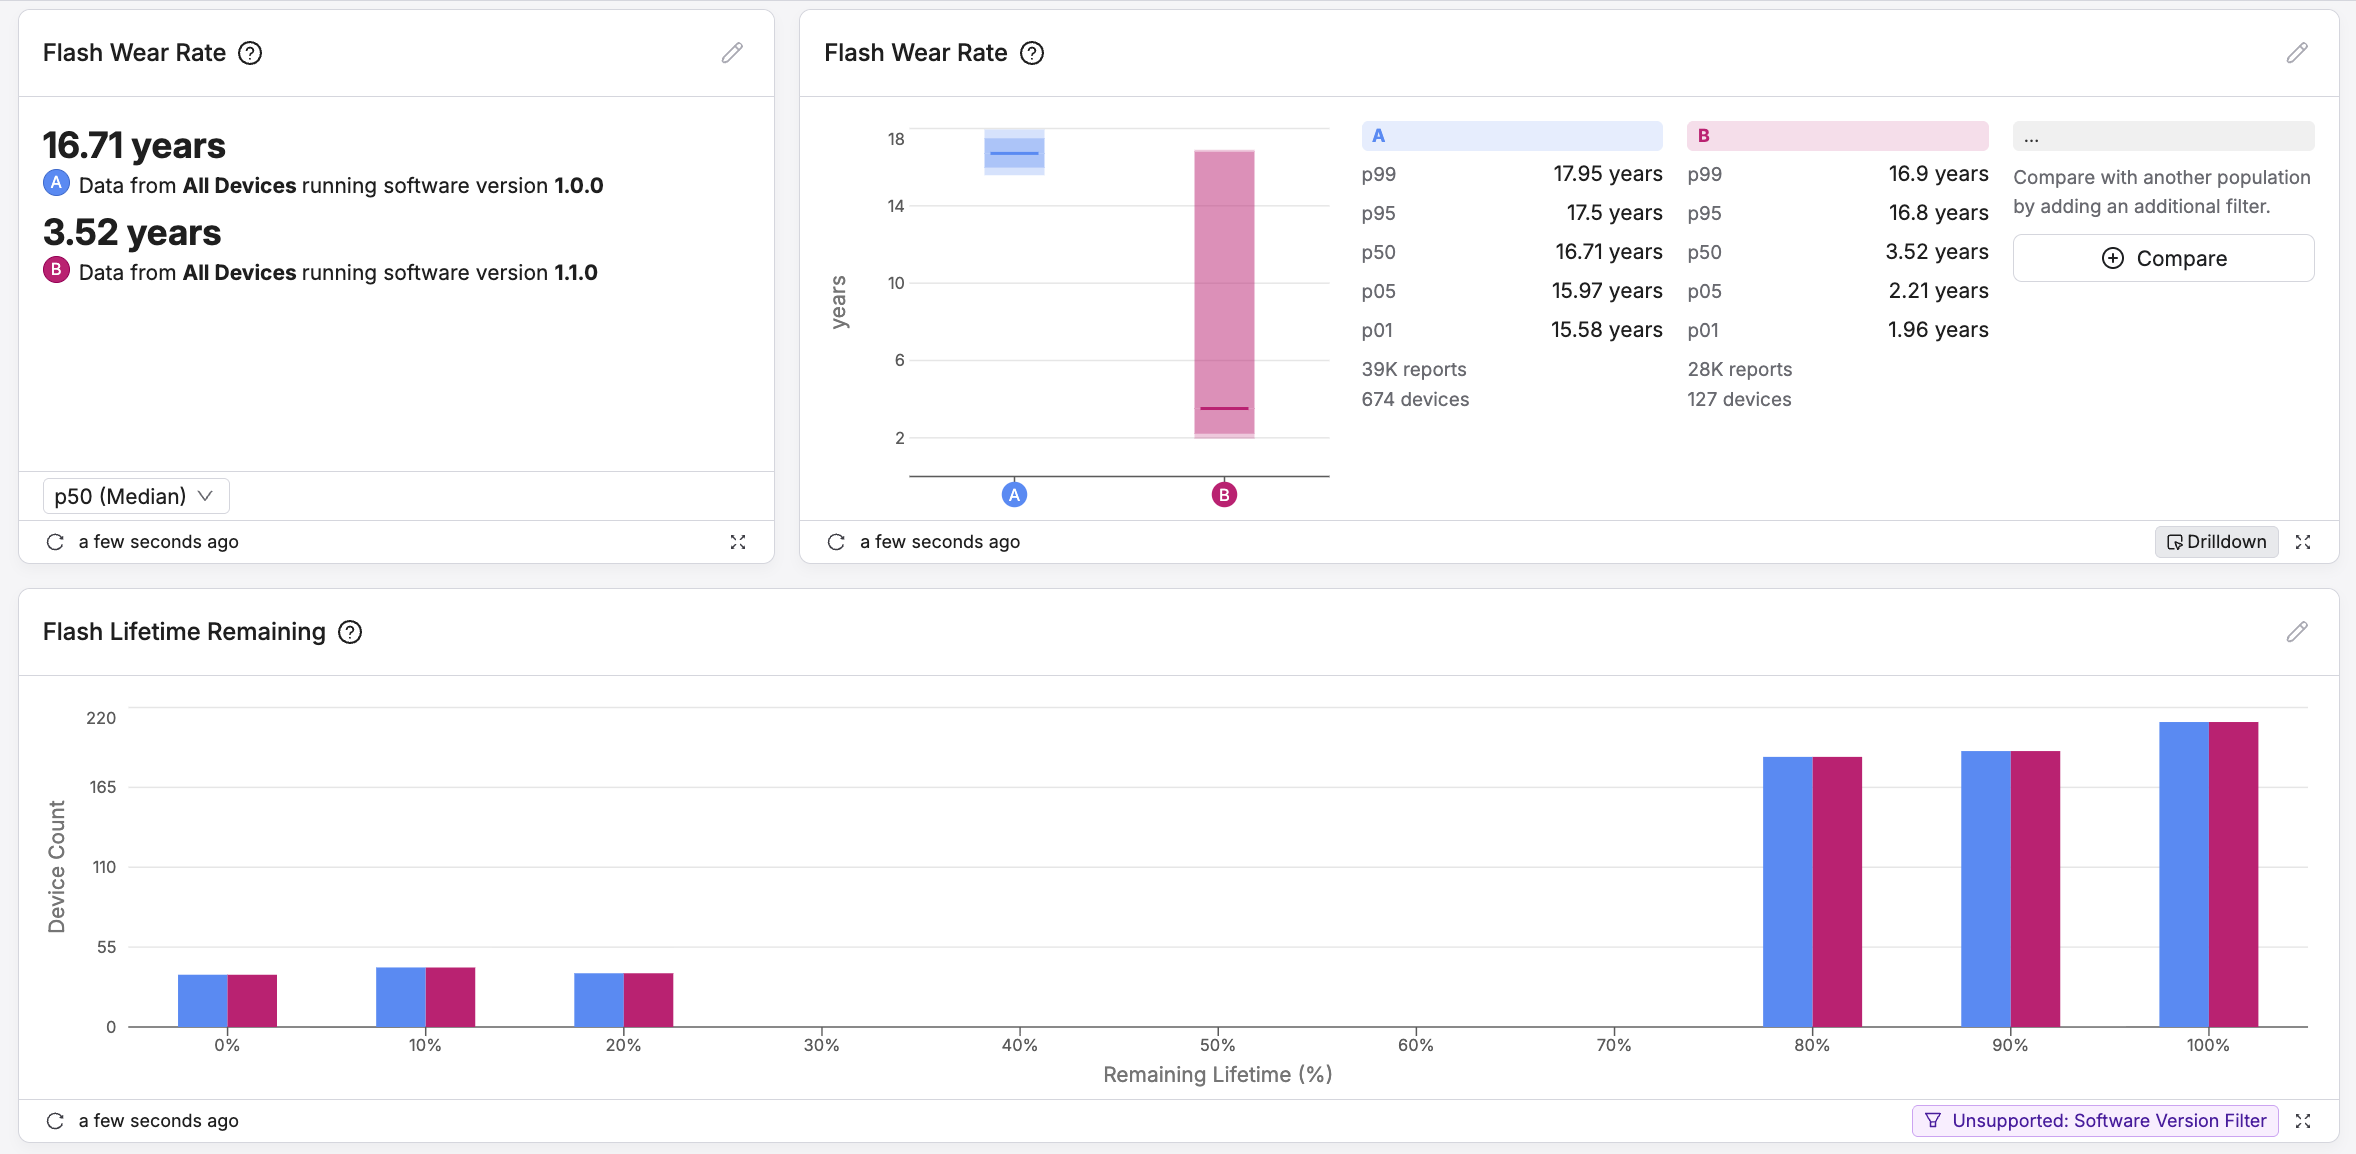2356x1154 pixels.
Task: Refresh the Flash Wear Rate comparison chart
Action: coord(836,542)
